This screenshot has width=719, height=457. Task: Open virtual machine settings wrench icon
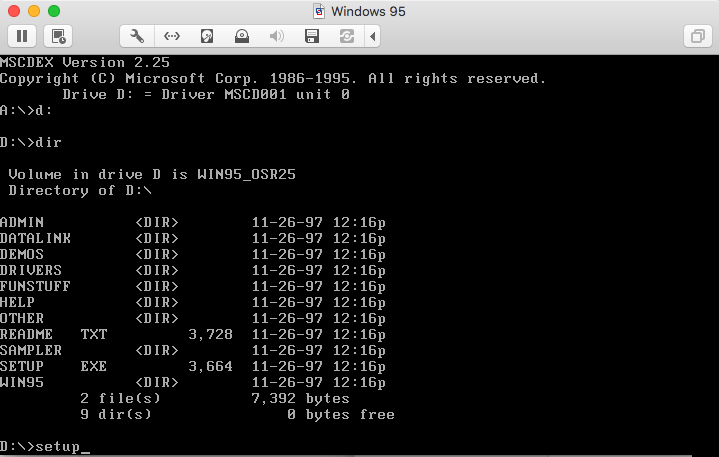(x=137, y=36)
